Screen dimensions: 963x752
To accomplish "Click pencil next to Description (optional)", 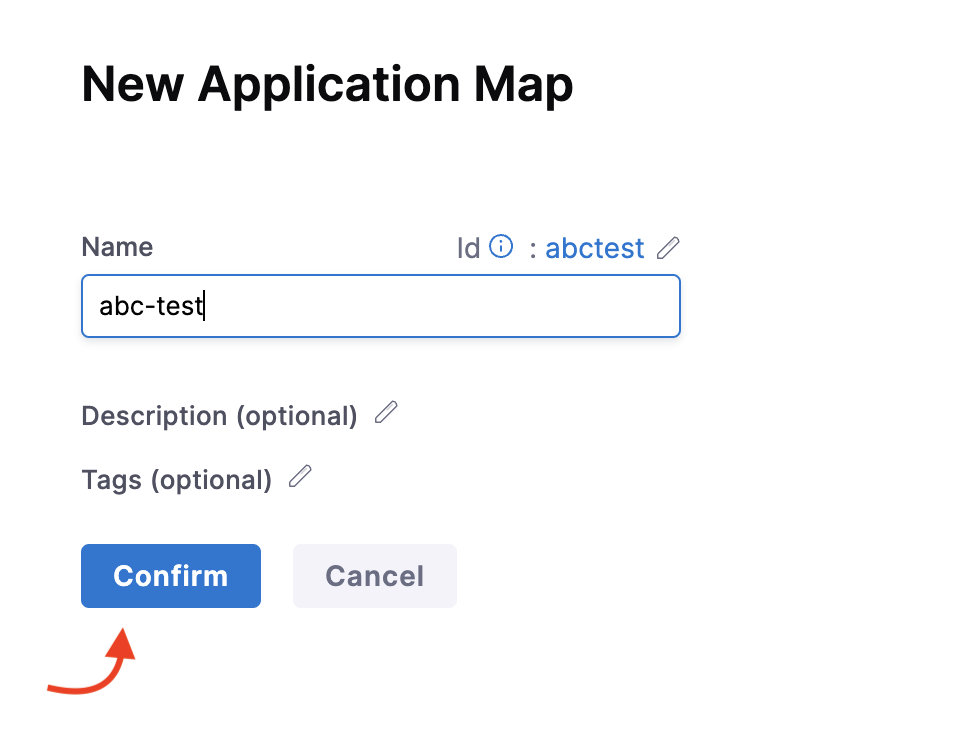I will (x=386, y=413).
